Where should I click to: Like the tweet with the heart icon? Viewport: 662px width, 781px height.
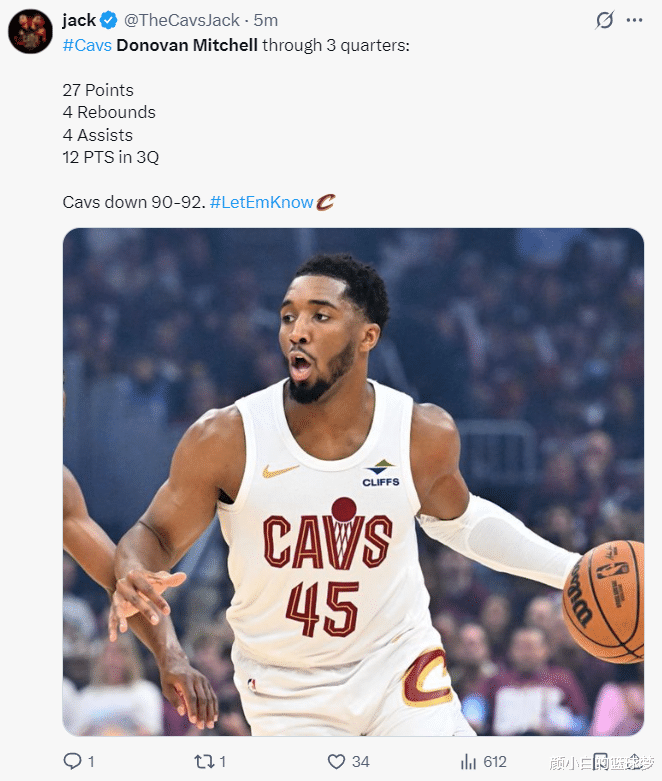pyautogui.click(x=336, y=761)
